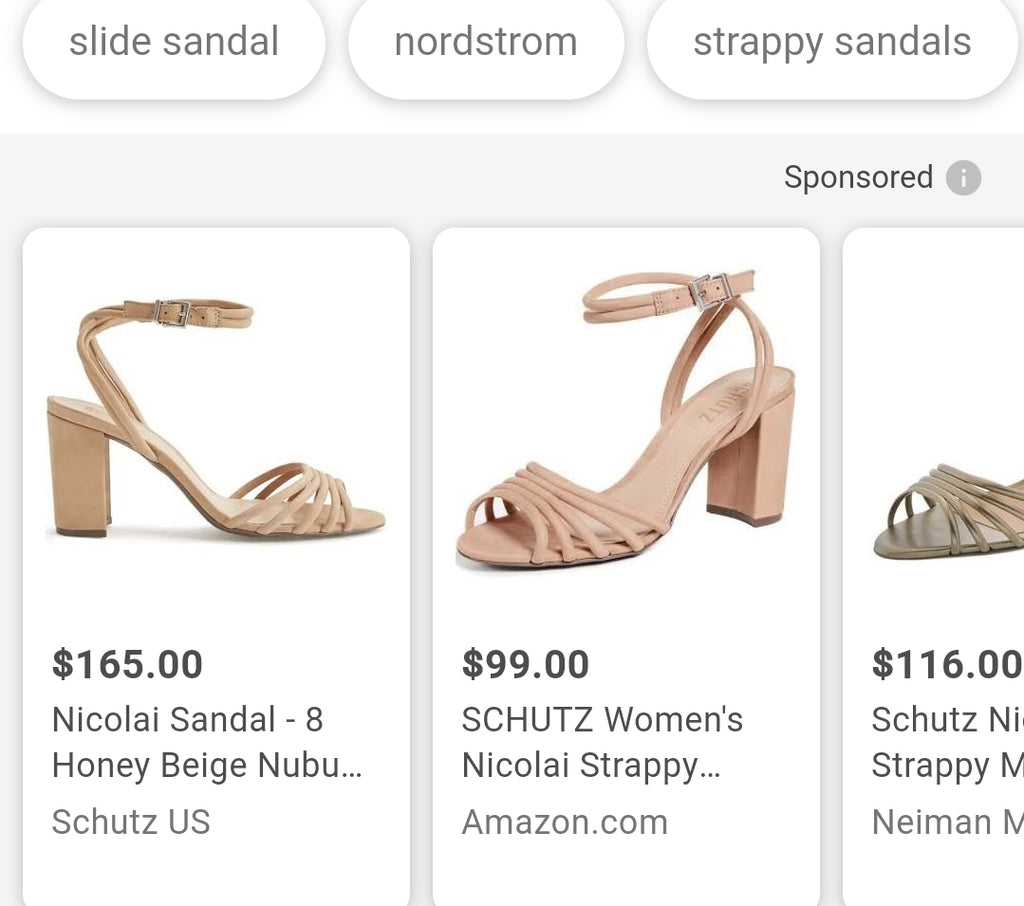Viewport: 1024px width, 906px height.
Task: Visit the Schutz US seller link
Action: pyautogui.click(x=131, y=822)
